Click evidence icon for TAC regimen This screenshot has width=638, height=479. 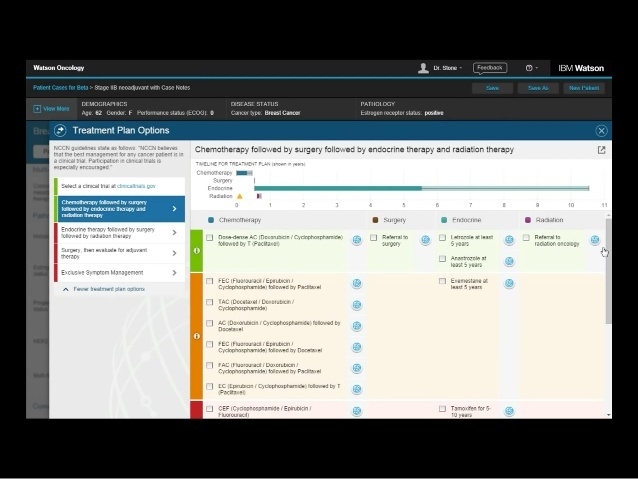pos(357,305)
